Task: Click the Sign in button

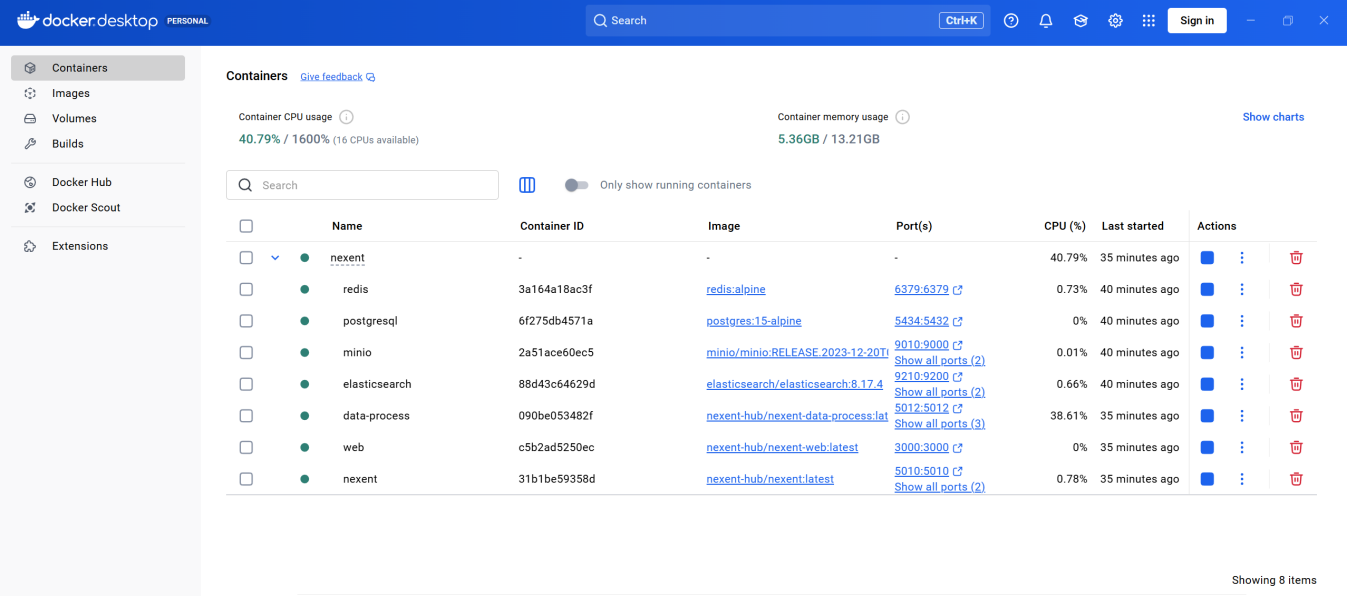Action: point(1197,20)
